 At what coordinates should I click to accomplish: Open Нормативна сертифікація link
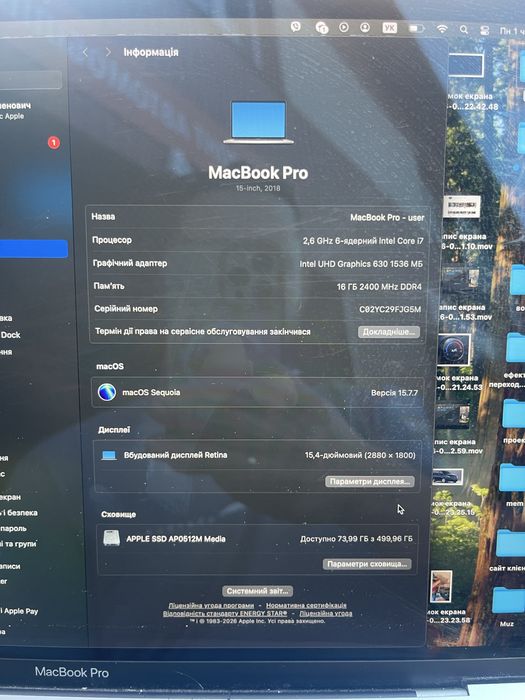[306, 605]
